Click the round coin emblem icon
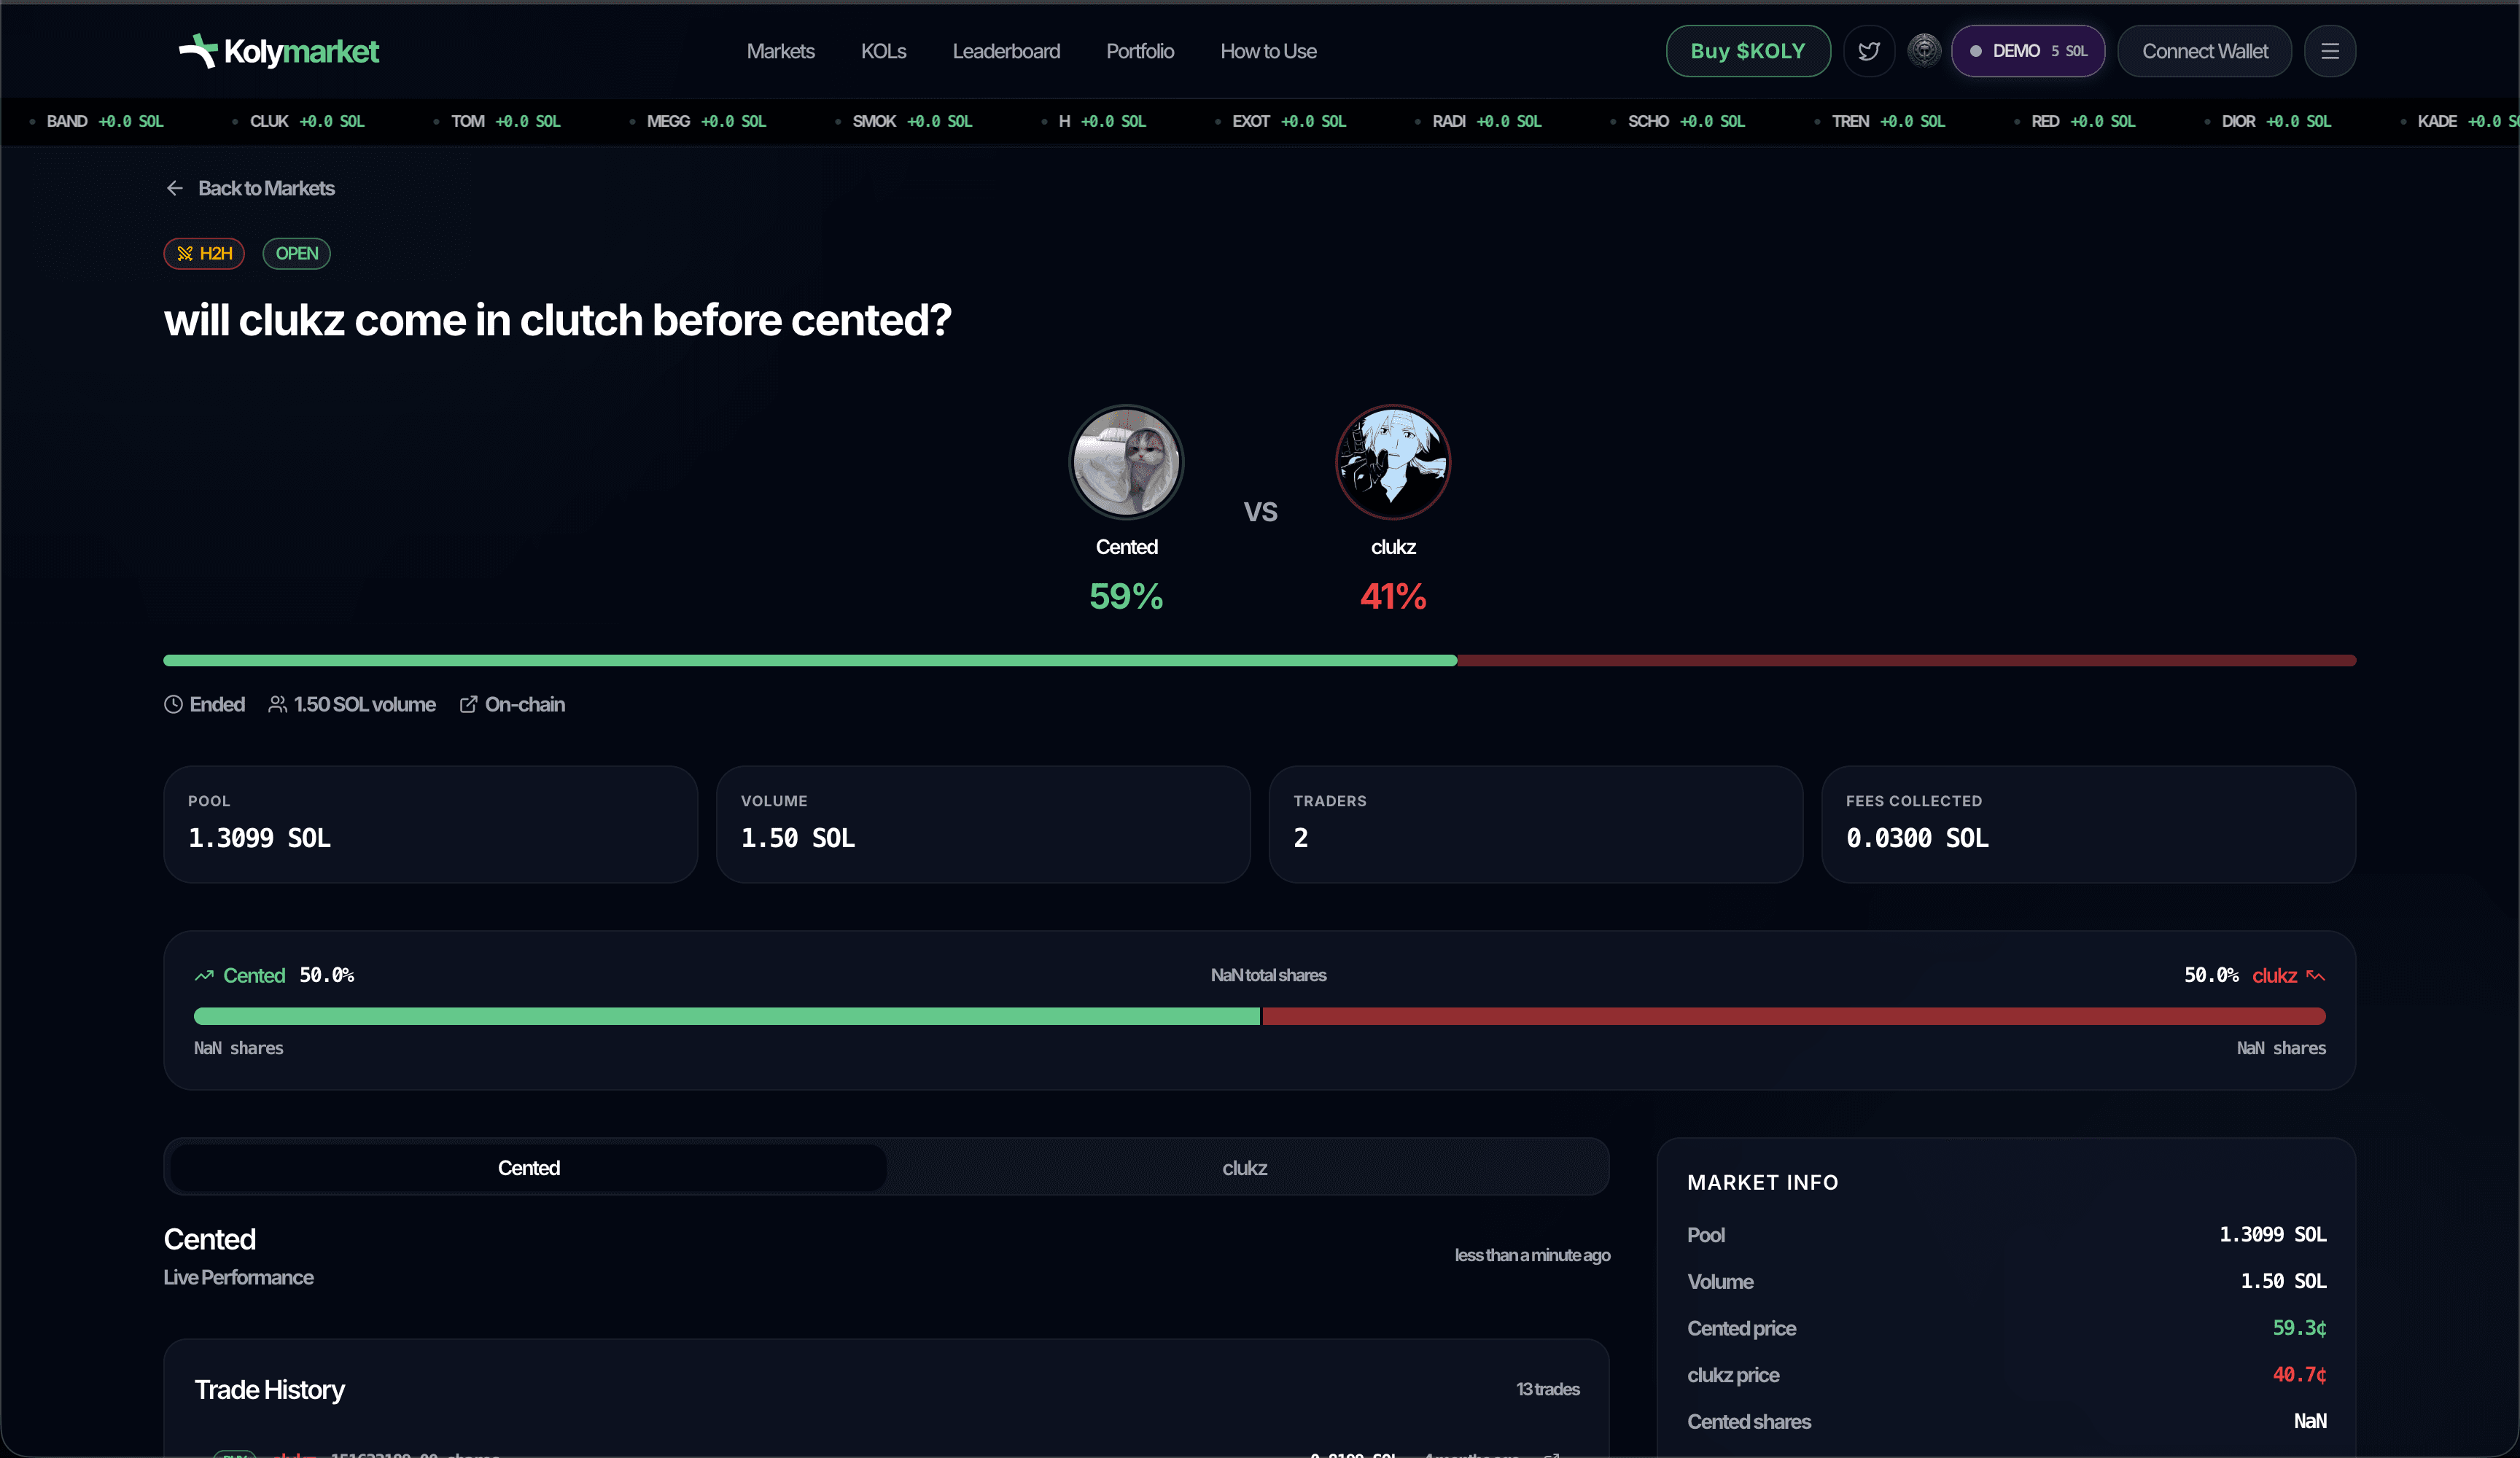Image resolution: width=2520 pixels, height=1458 pixels. click(x=1923, y=50)
